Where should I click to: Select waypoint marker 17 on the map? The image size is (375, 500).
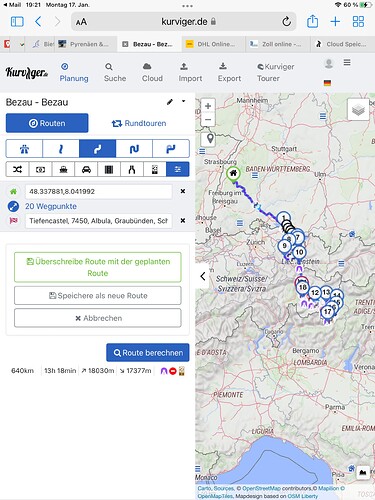pyautogui.click(x=327, y=312)
